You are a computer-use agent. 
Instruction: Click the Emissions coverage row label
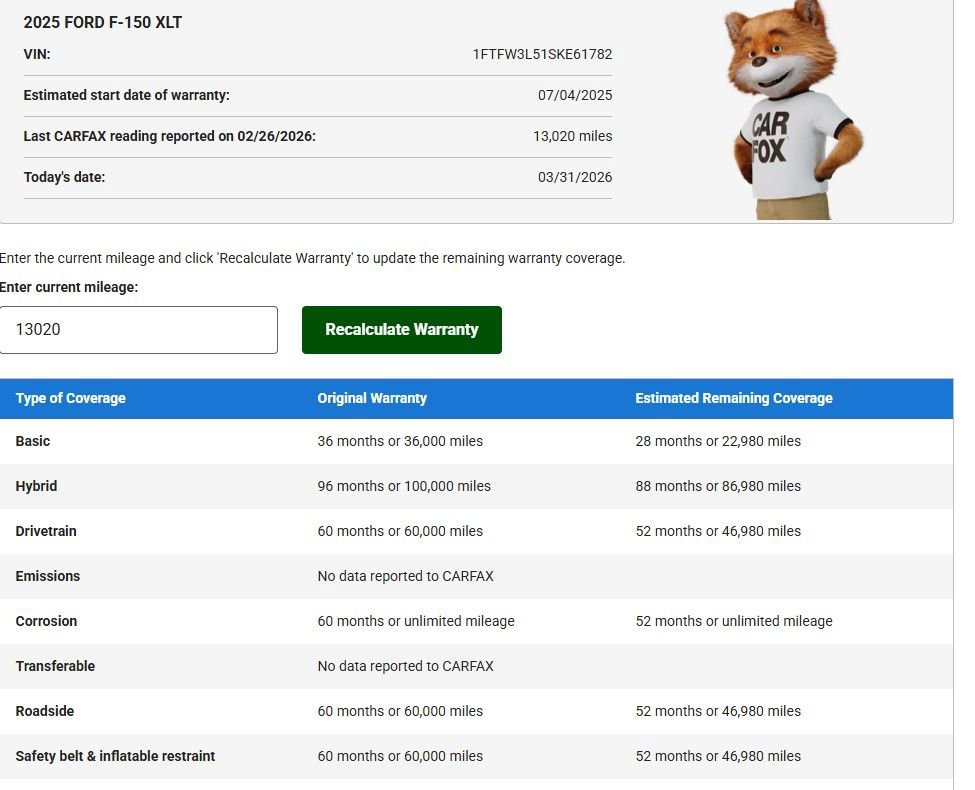click(x=48, y=576)
